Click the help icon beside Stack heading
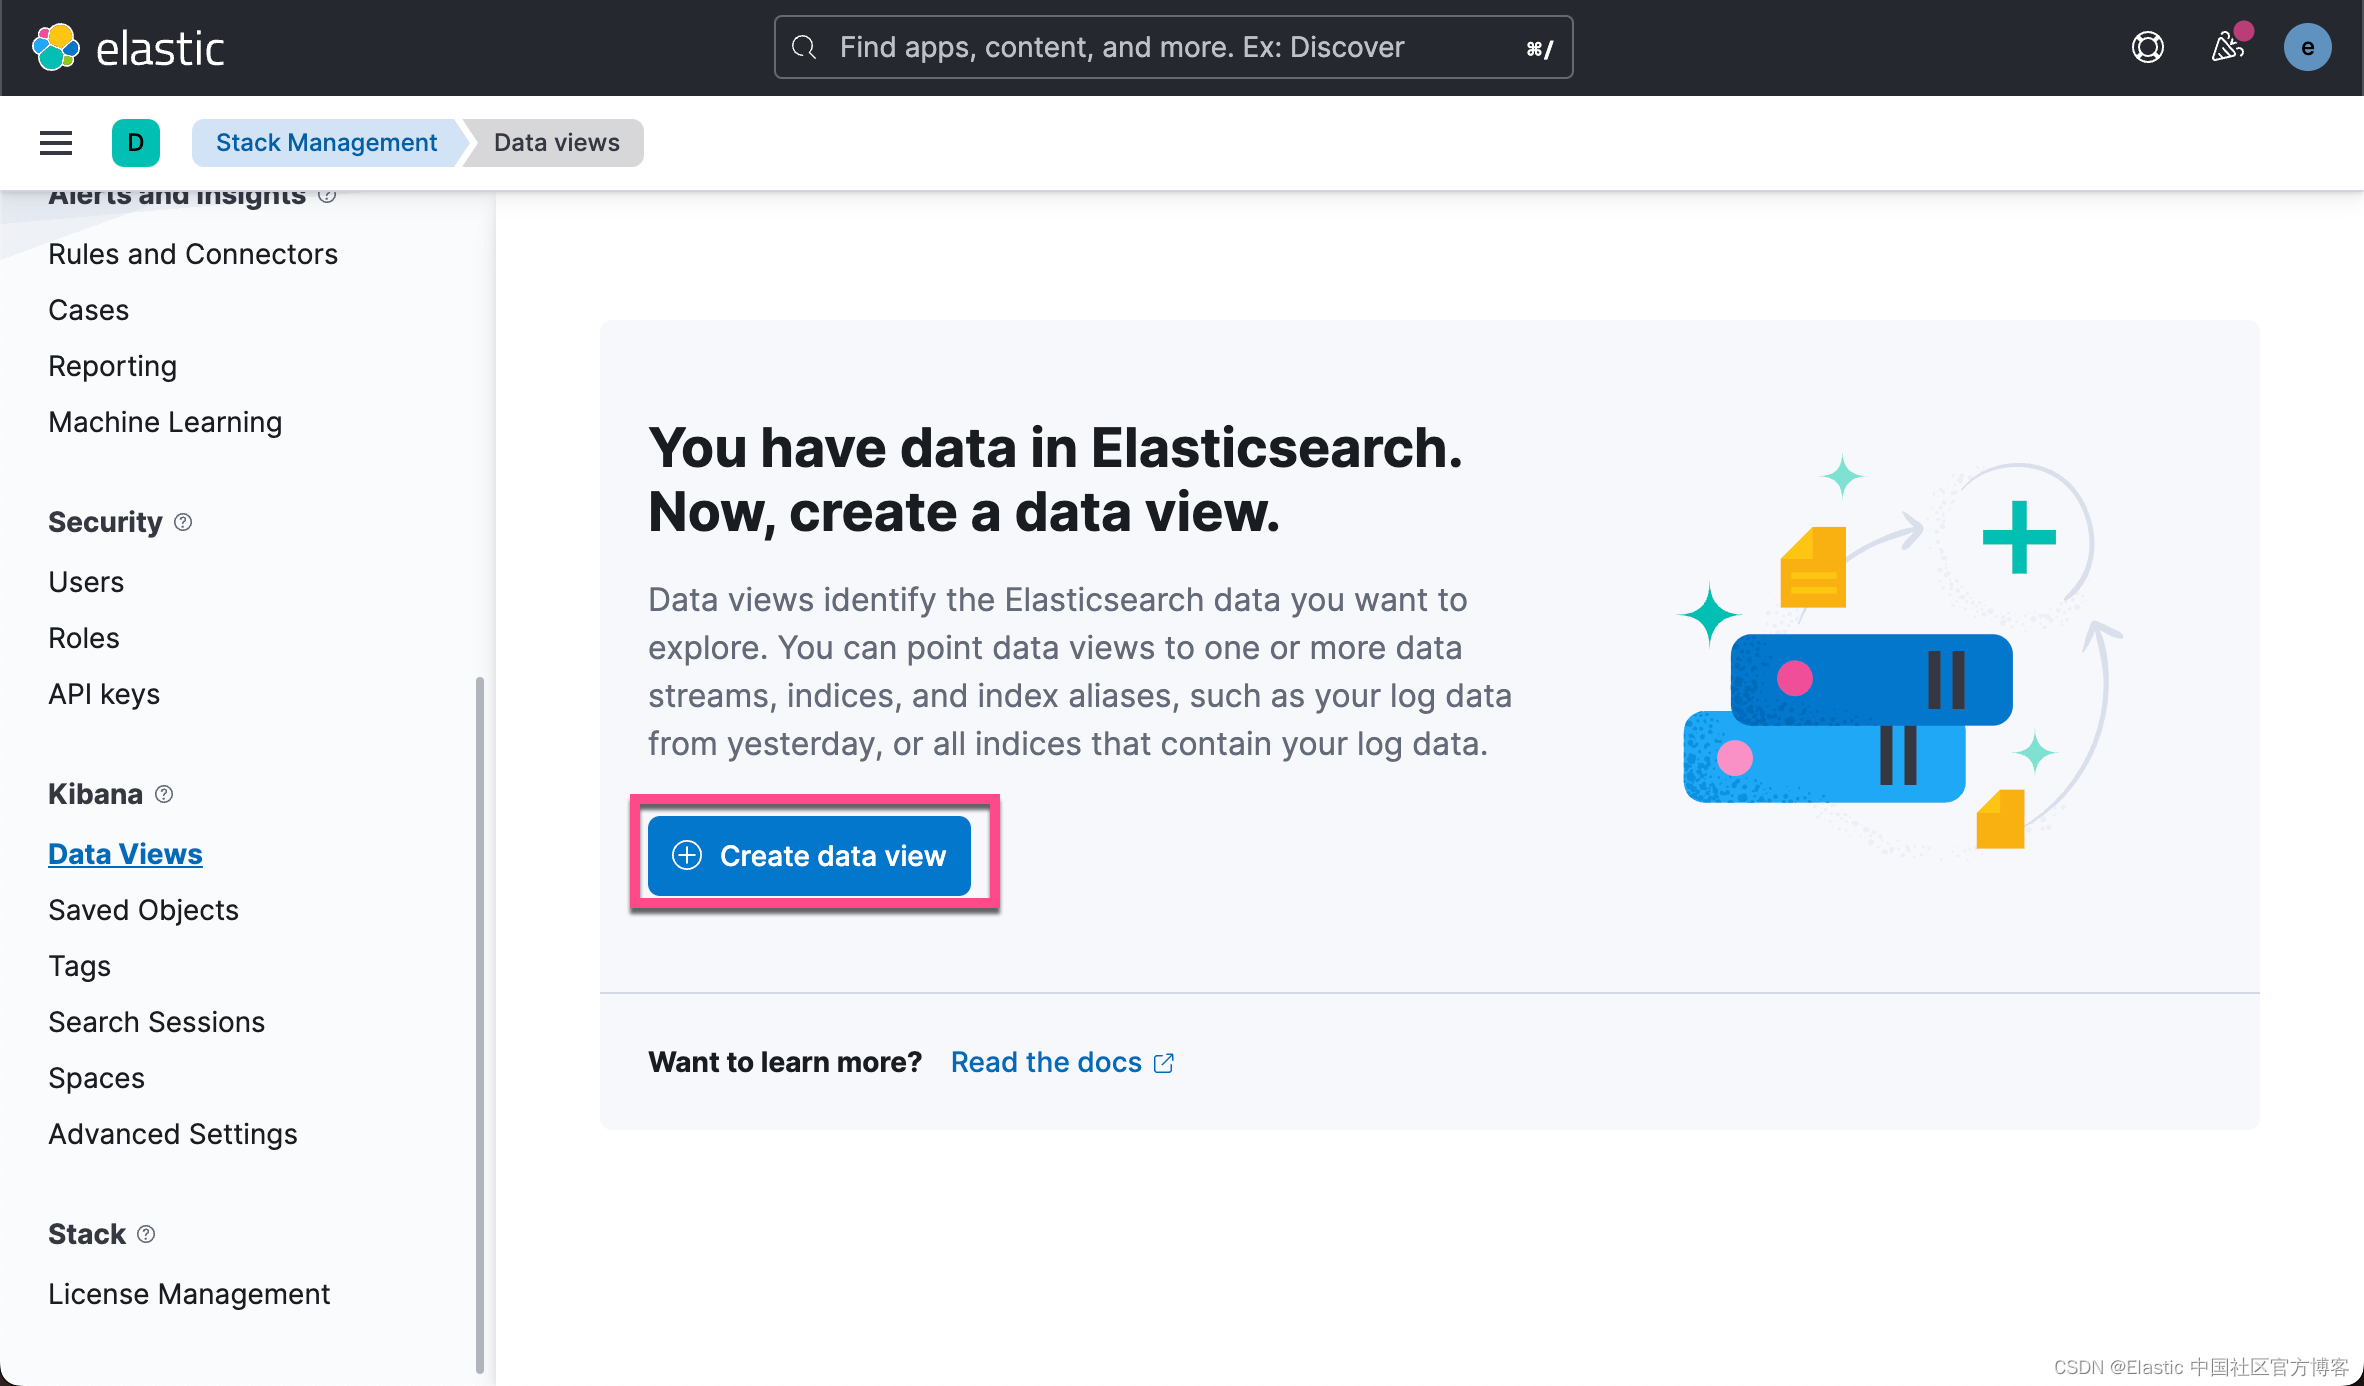The height and width of the screenshot is (1386, 2364). tap(146, 1233)
